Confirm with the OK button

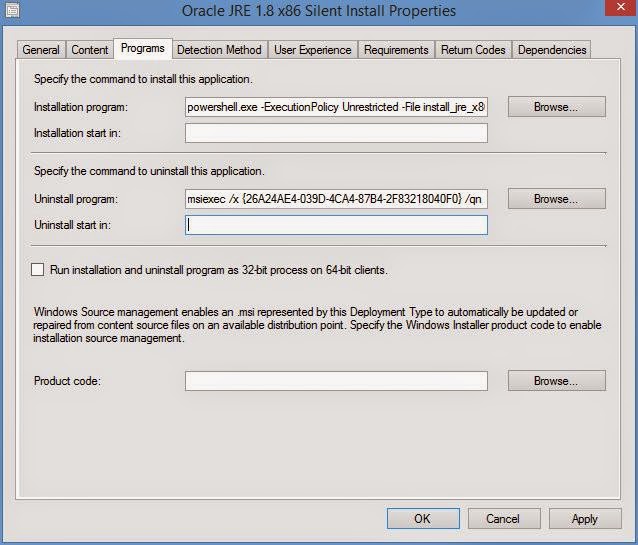coord(423,519)
